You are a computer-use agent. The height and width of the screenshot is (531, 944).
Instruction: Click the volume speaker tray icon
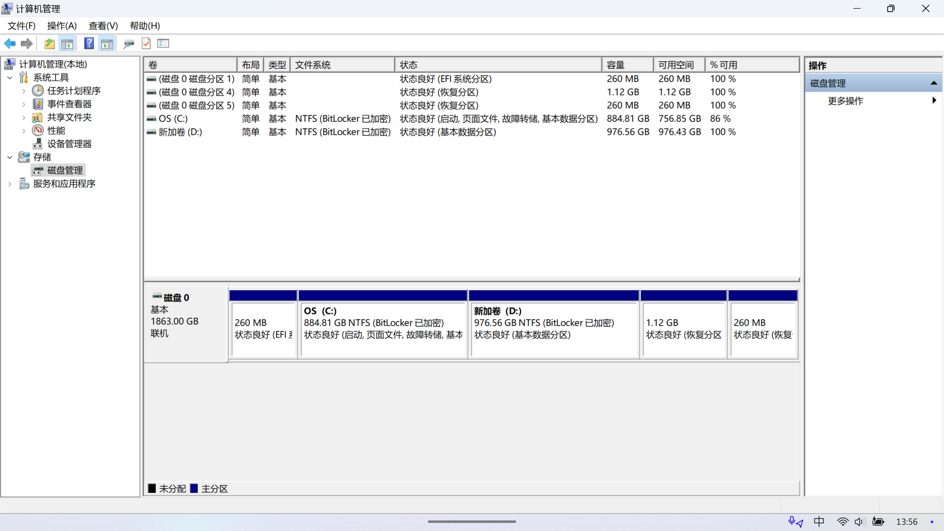[x=859, y=521]
